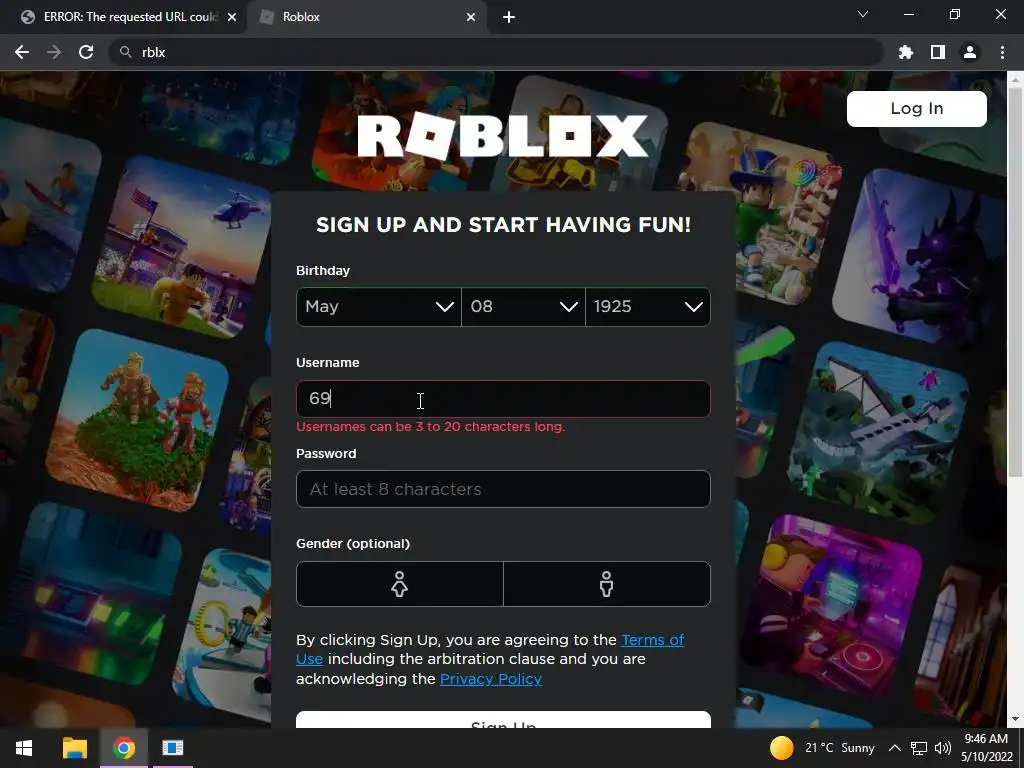Go back with the browser back arrow
The height and width of the screenshot is (768, 1024).
click(x=22, y=52)
